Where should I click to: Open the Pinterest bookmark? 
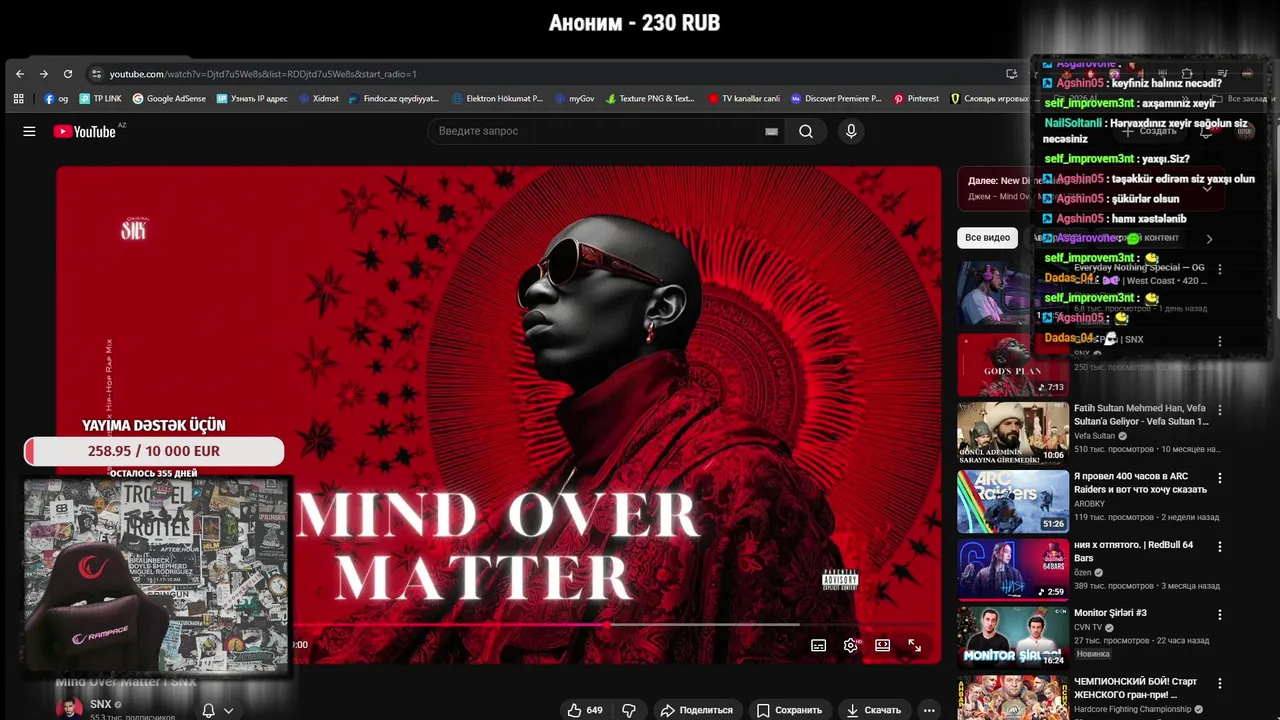coord(916,99)
